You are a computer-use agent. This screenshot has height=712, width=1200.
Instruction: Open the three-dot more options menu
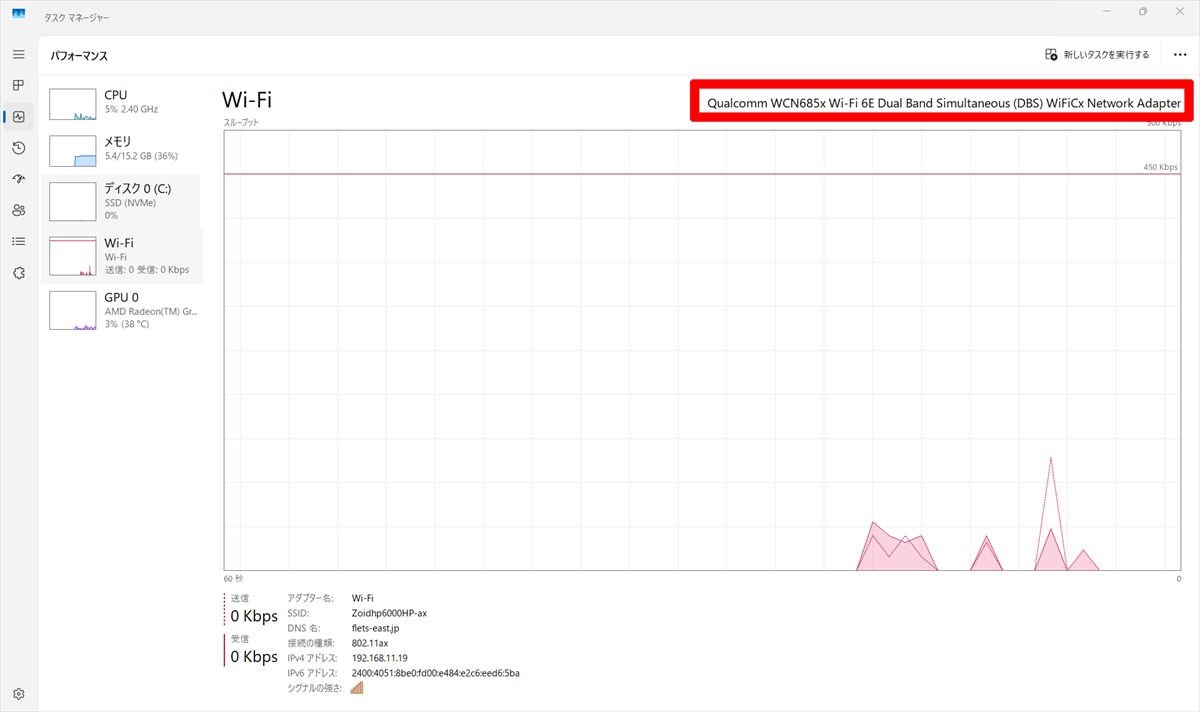1179,55
